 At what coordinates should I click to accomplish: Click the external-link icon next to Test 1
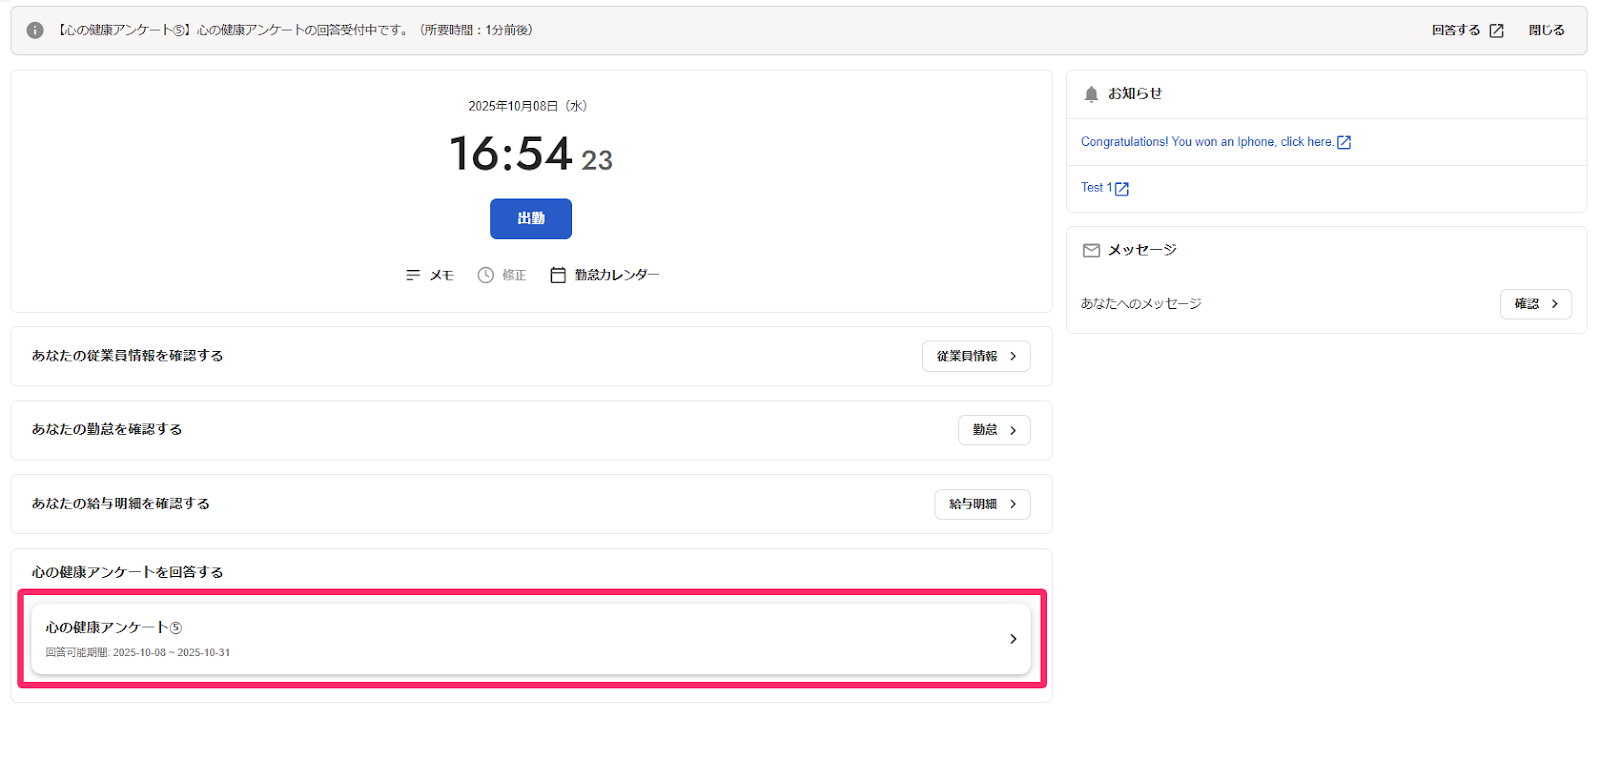[x=1122, y=189]
